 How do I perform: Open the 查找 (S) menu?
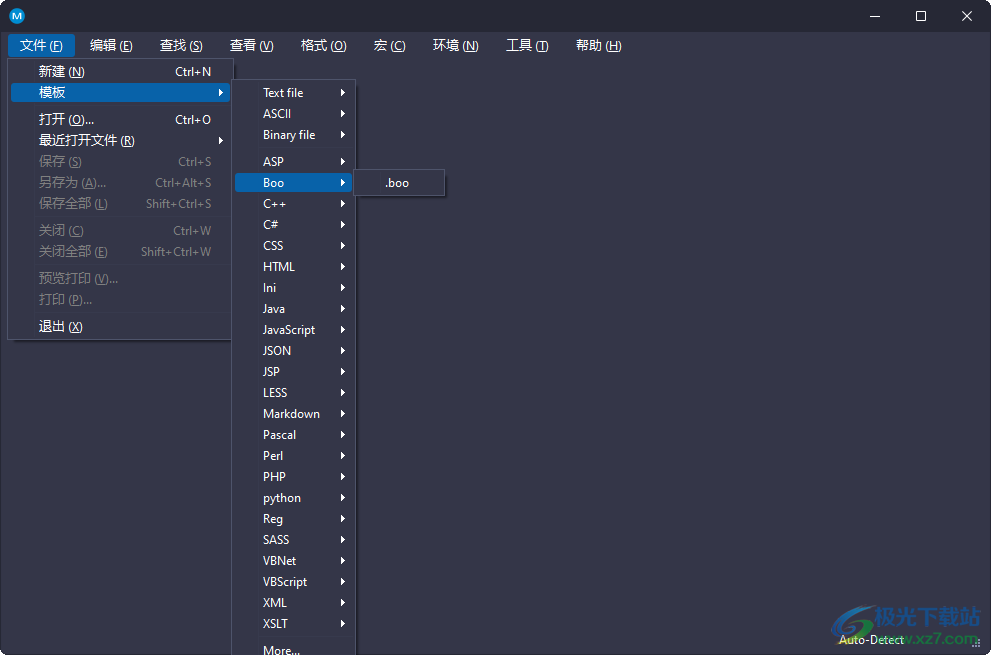click(181, 46)
